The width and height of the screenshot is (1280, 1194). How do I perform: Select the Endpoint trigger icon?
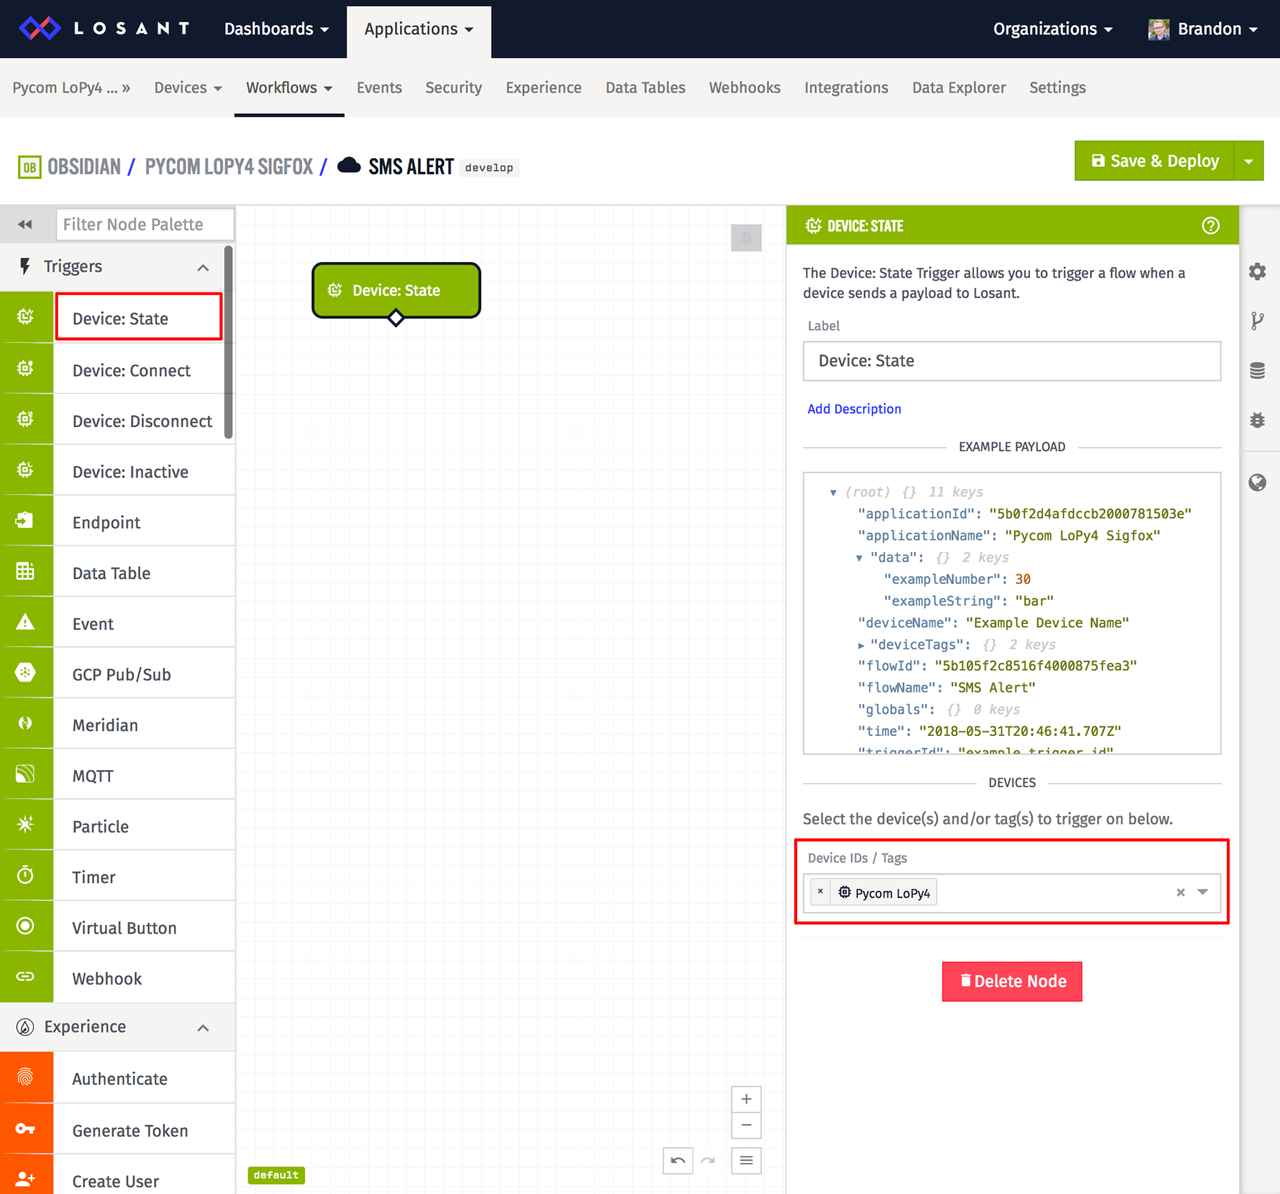point(26,520)
